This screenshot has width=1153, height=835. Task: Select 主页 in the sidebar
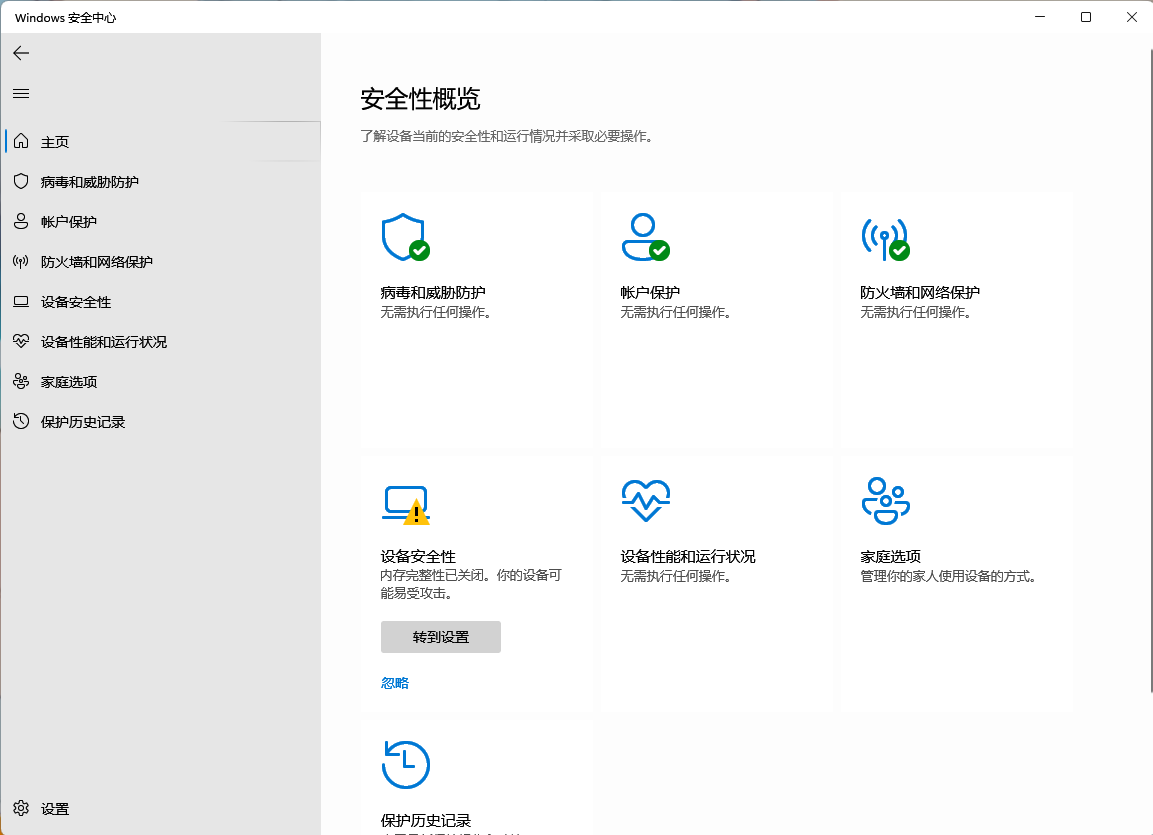[162, 141]
